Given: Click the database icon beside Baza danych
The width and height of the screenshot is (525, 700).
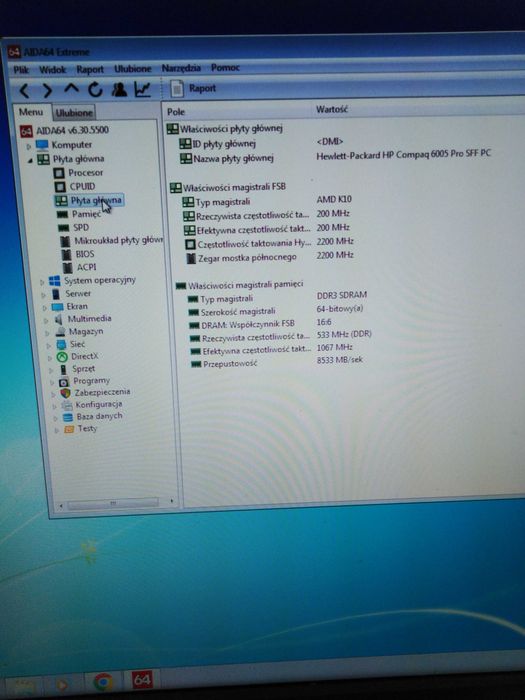Looking at the screenshot, I should (x=68, y=417).
